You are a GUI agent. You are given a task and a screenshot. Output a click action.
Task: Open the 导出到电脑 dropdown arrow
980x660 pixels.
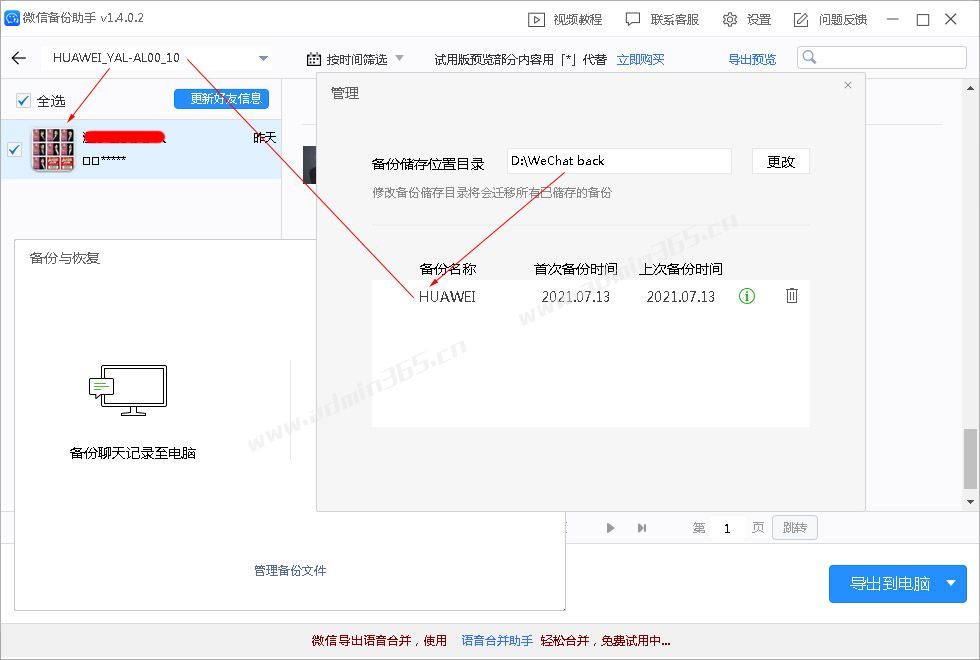point(951,583)
